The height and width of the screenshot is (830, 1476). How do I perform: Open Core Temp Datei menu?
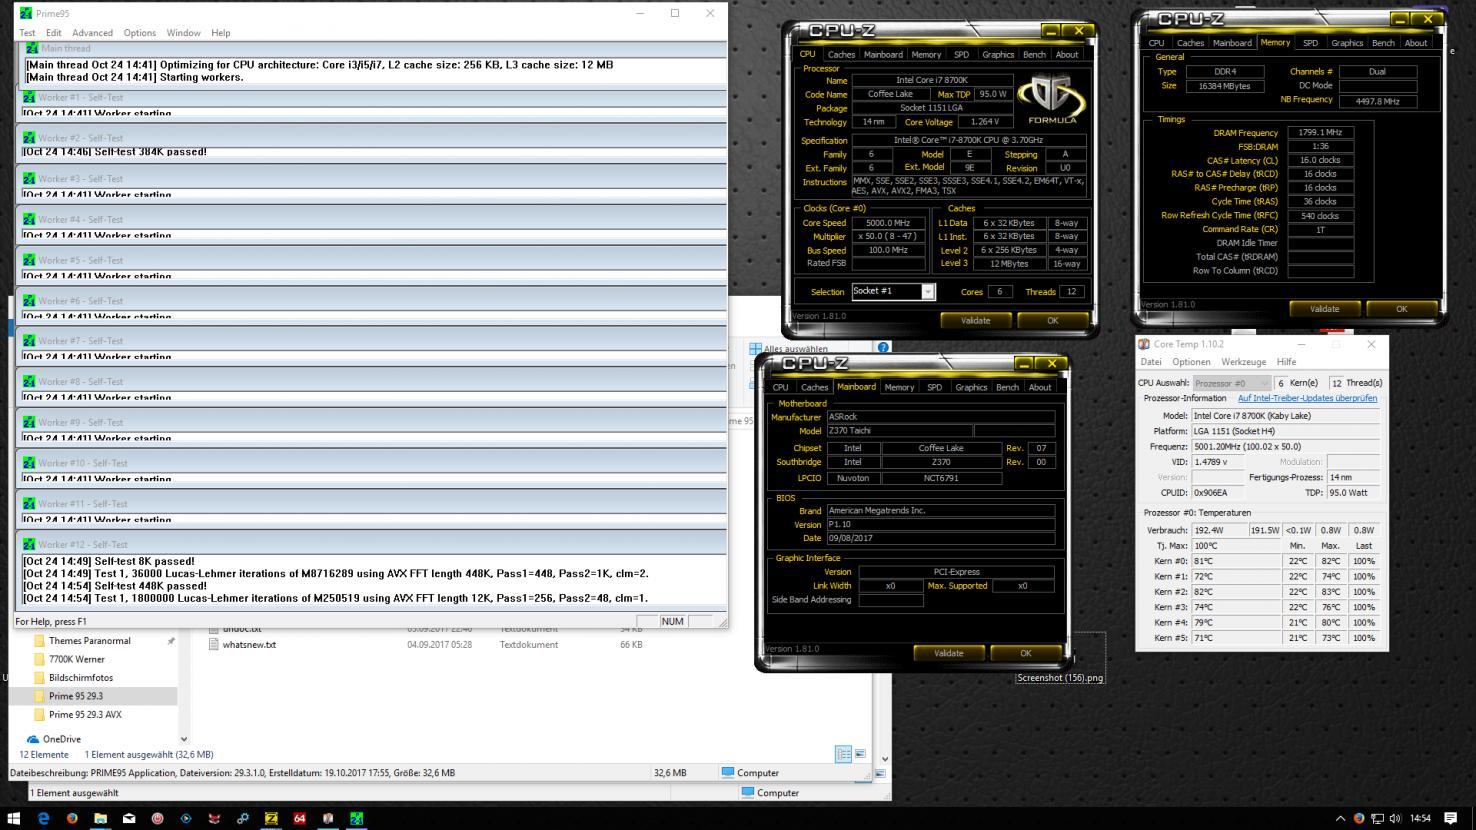tap(1151, 362)
